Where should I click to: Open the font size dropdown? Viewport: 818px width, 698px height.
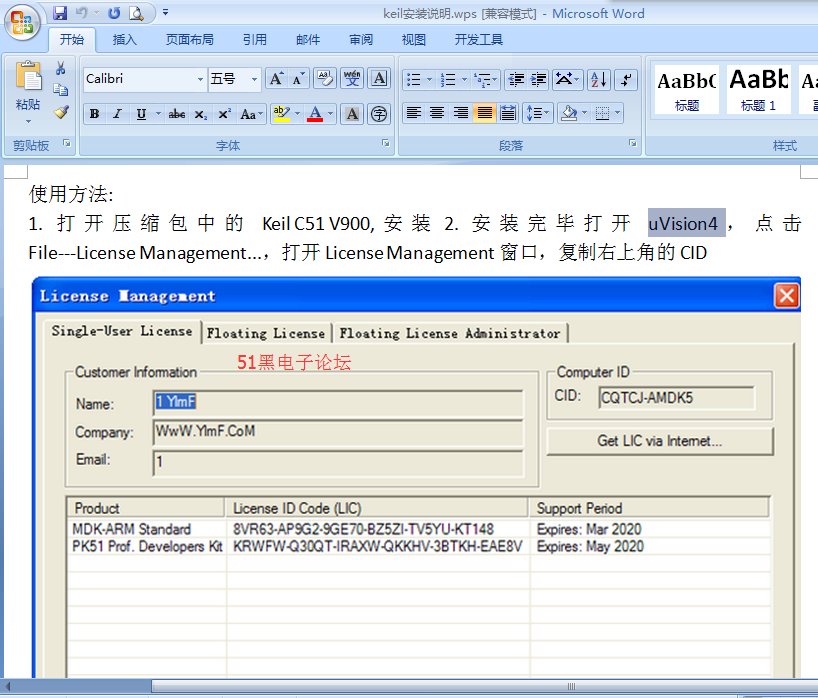tap(254, 79)
